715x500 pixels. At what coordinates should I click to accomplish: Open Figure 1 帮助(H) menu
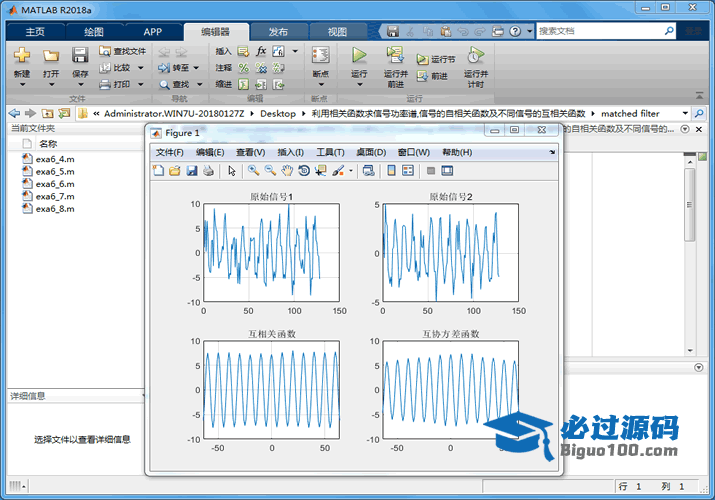457,152
